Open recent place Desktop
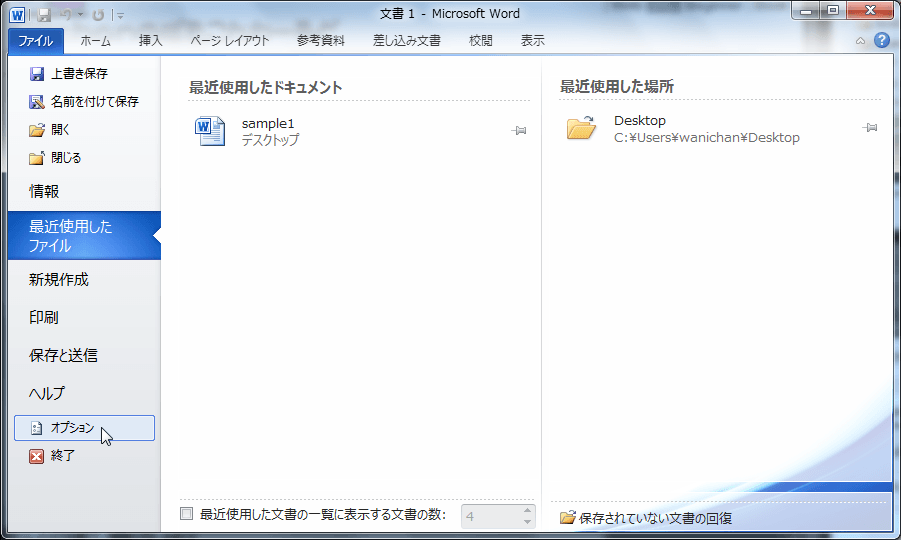Image resolution: width=901 pixels, height=540 pixels. (x=719, y=129)
